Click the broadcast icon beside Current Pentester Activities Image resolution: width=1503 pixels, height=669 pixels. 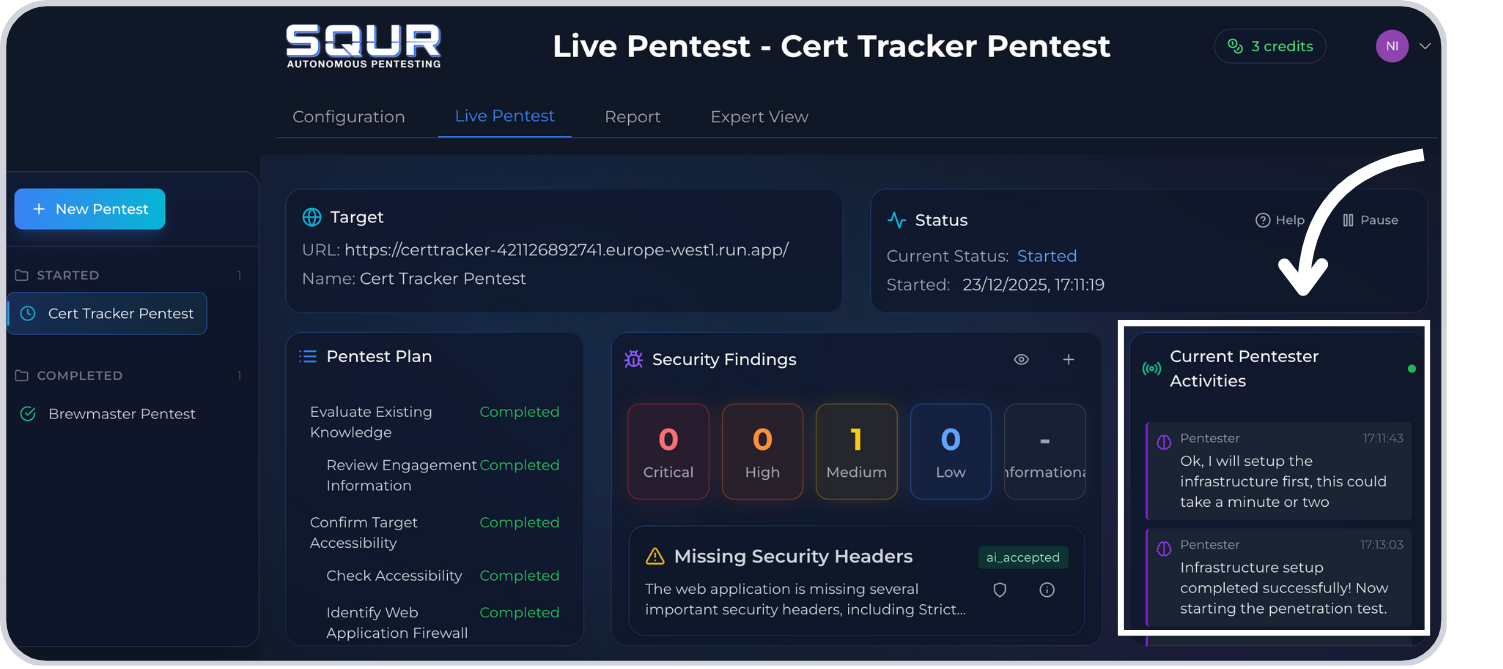1152,368
